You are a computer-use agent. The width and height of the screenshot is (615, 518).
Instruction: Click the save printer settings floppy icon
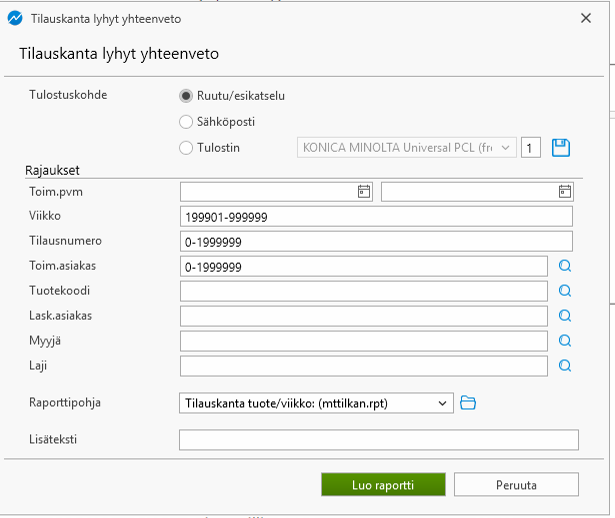click(560, 148)
